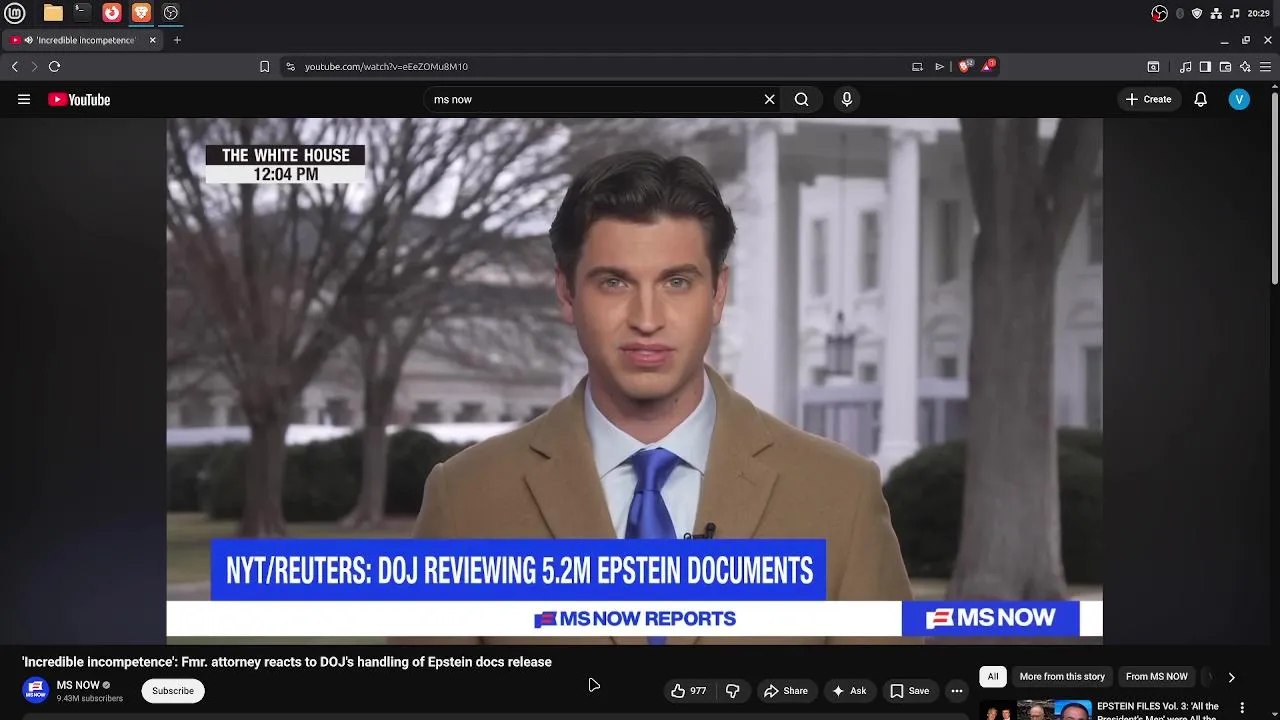
Task: Open Leo AI sparkle icon
Action: (1245, 66)
